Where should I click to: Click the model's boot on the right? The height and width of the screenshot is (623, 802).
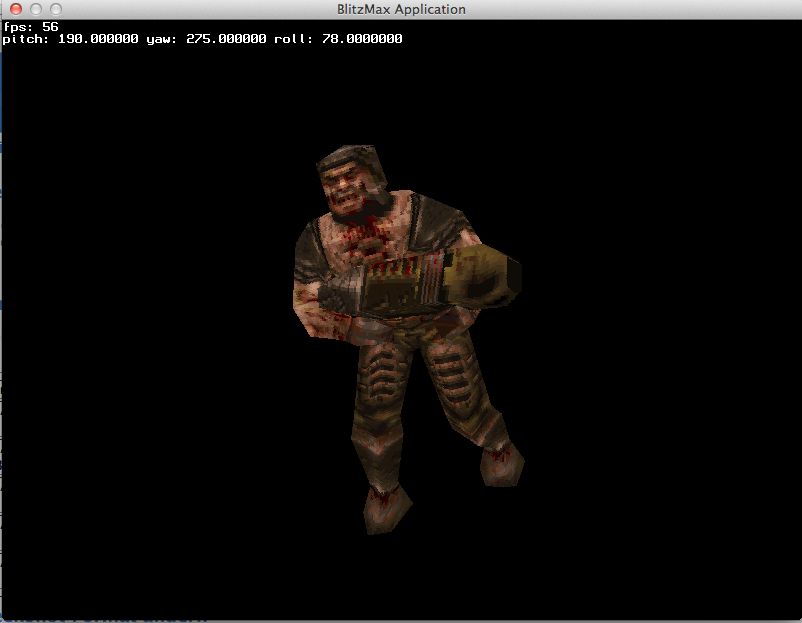coord(500,464)
